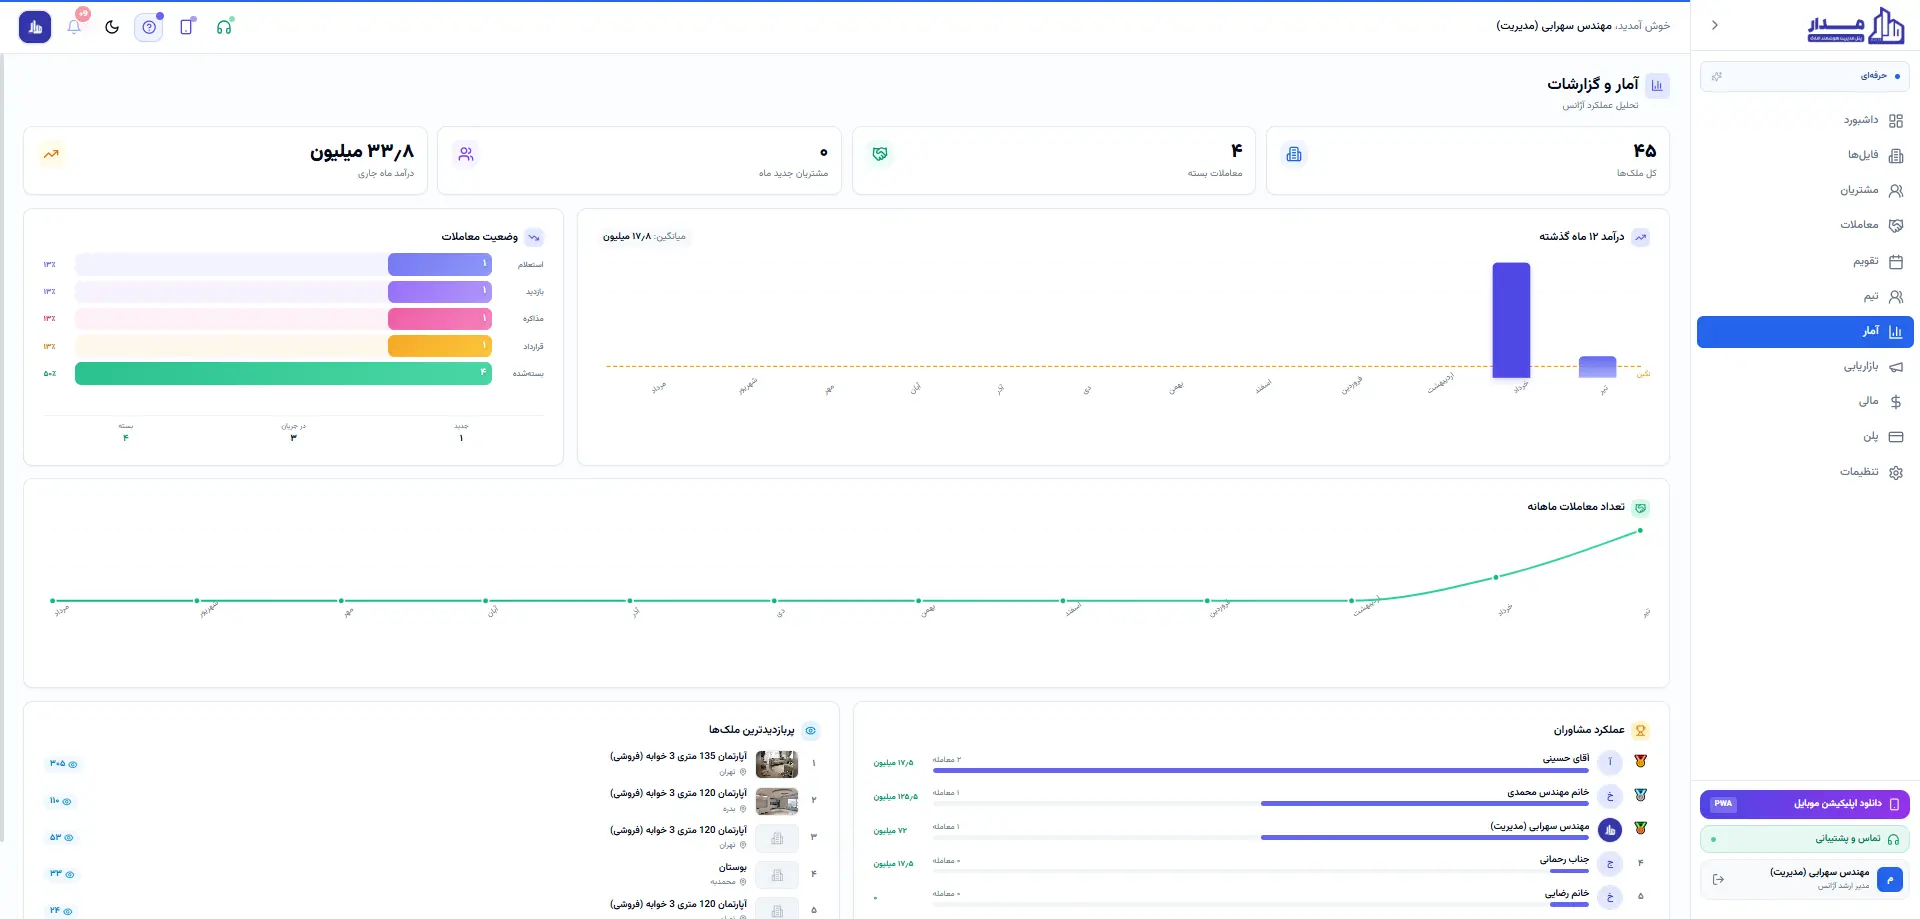Click advisor آقای حسینی name
The height and width of the screenshot is (919, 1920).
1566,758
